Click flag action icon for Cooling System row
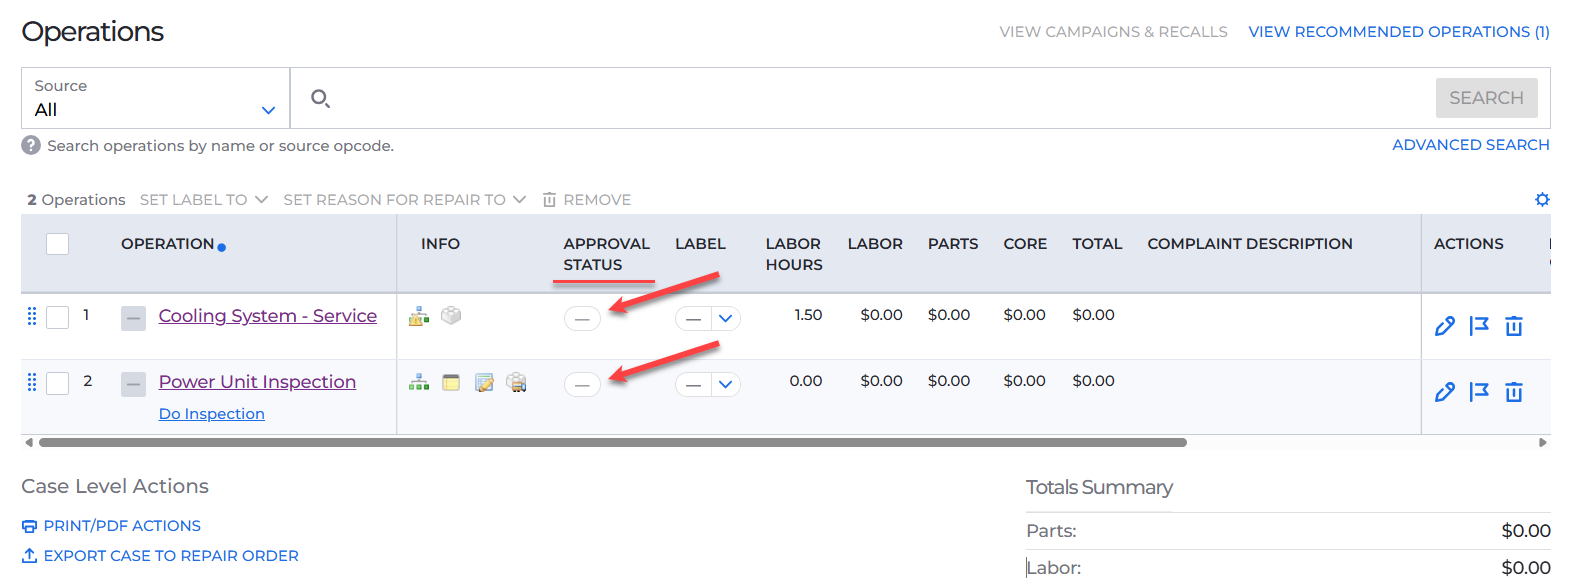This screenshot has height=587, width=1575. (1479, 326)
